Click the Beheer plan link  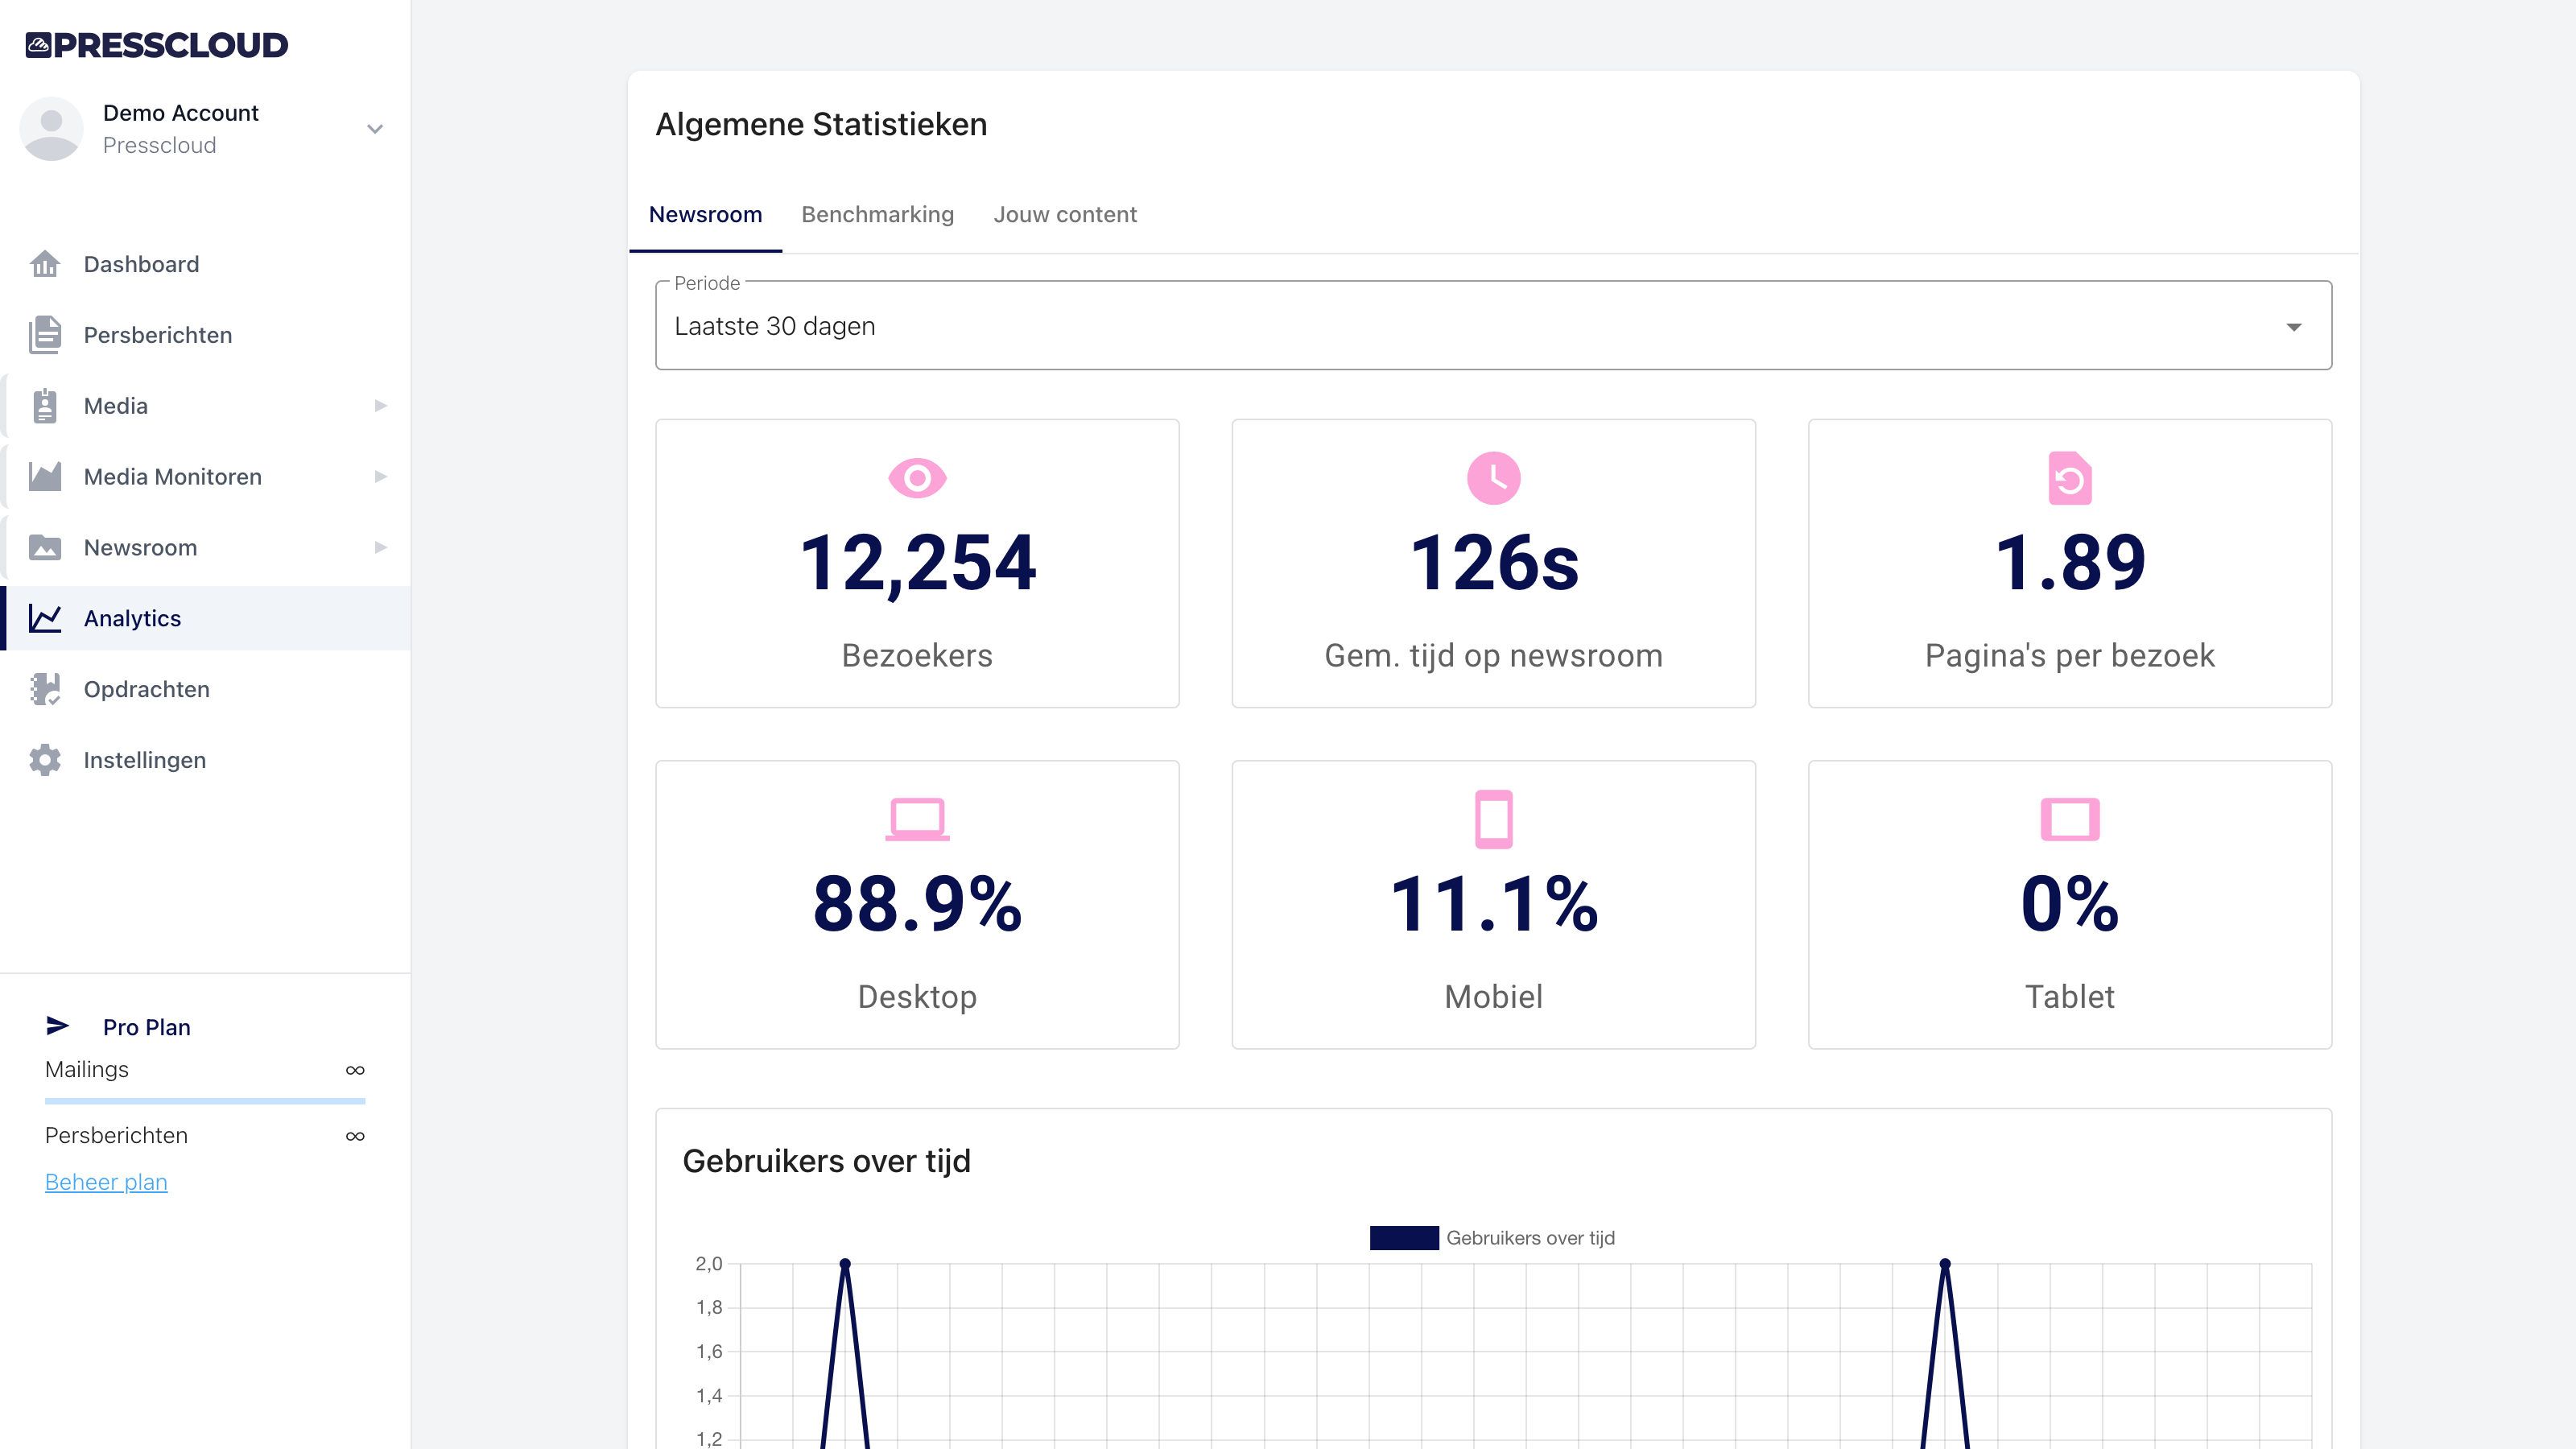[106, 1182]
